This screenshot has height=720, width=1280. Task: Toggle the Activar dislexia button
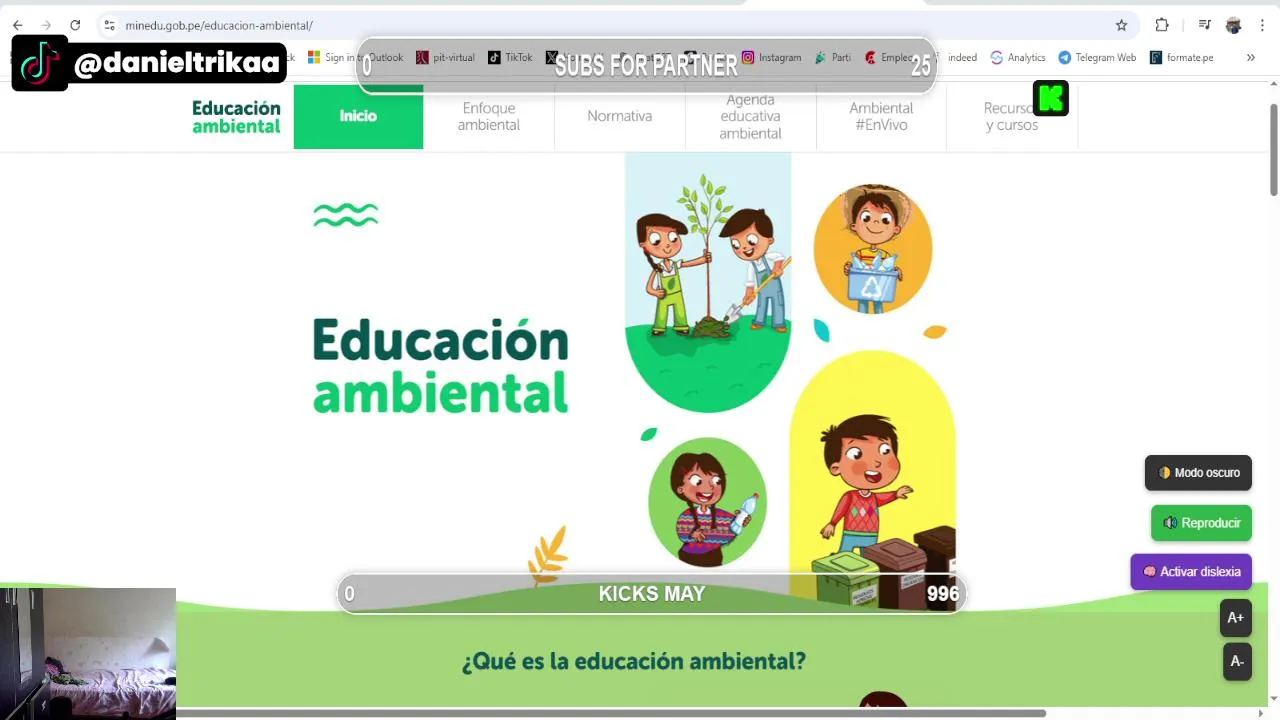[1191, 572]
